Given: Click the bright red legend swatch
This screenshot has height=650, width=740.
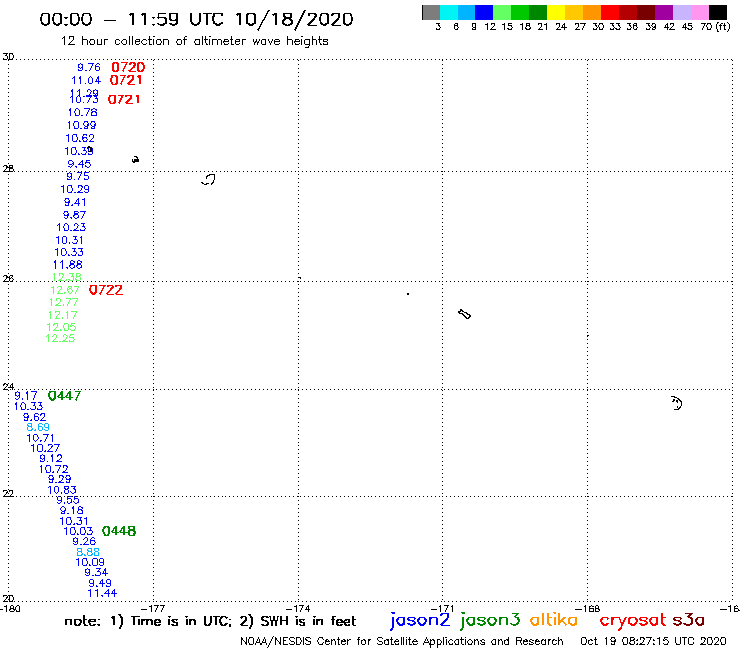Looking at the screenshot, I should point(610,12).
